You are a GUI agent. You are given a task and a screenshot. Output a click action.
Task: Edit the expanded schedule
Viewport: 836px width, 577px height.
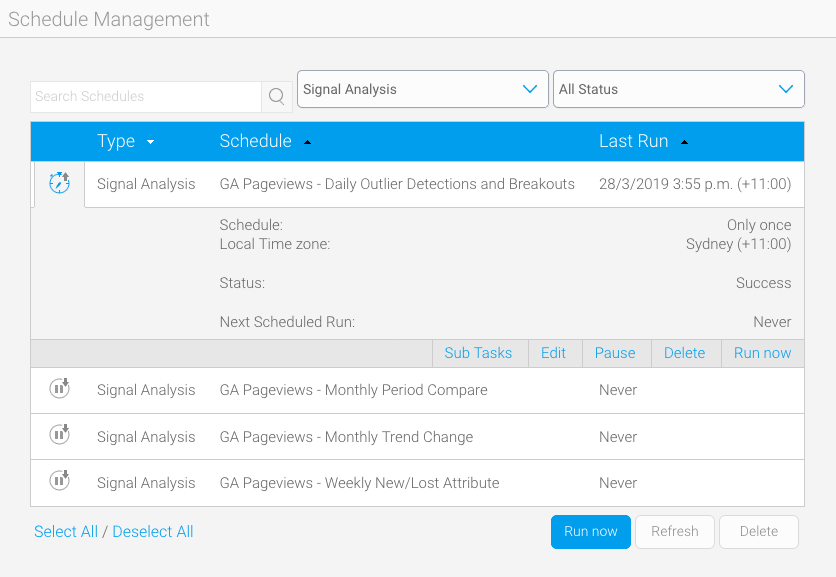pyautogui.click(x=555, y=353)
